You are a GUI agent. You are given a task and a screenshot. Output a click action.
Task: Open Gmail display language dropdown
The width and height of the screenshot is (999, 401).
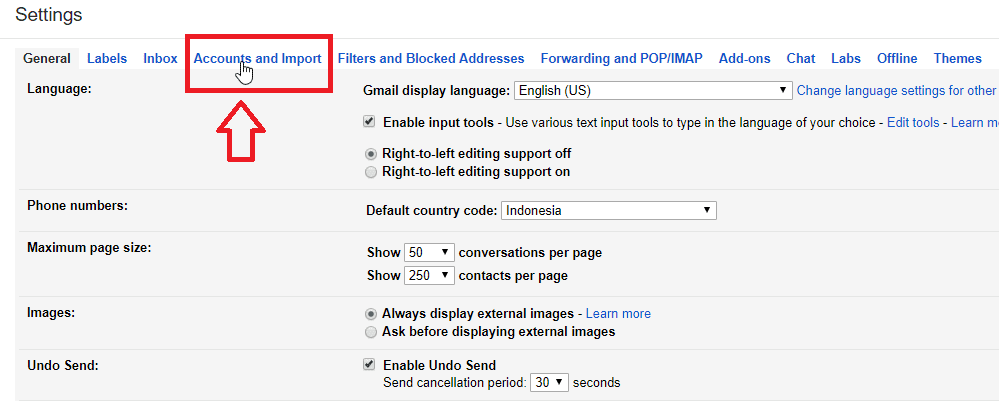(x=653, y=91)
